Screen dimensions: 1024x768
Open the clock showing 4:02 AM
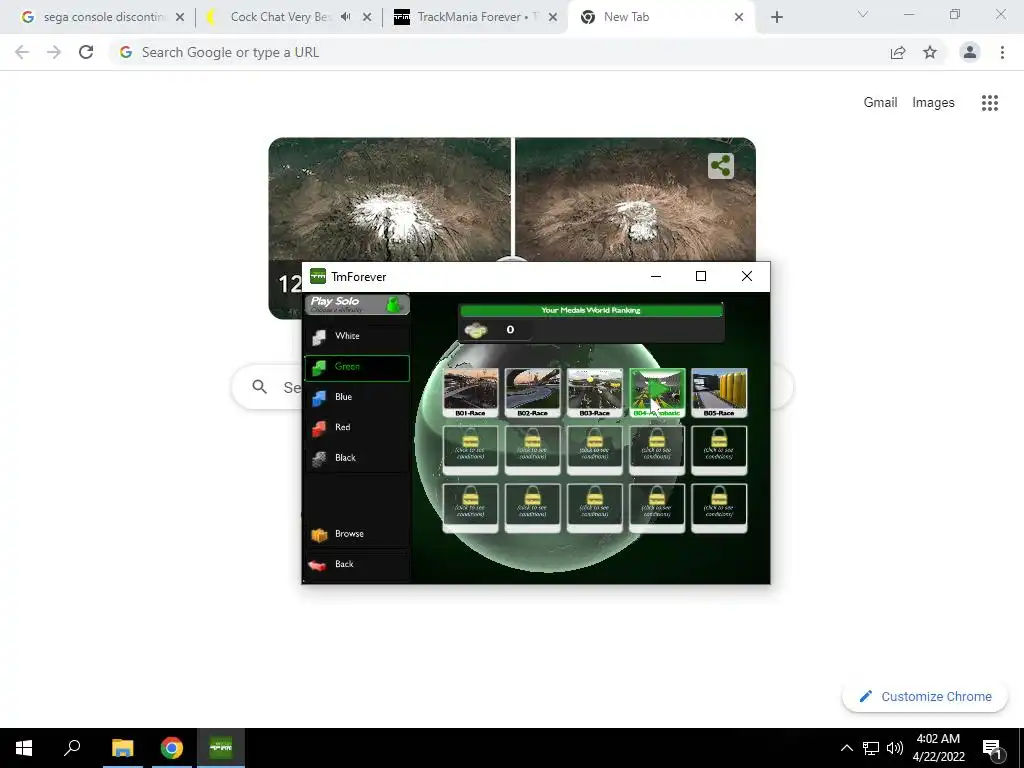(938, 748)
